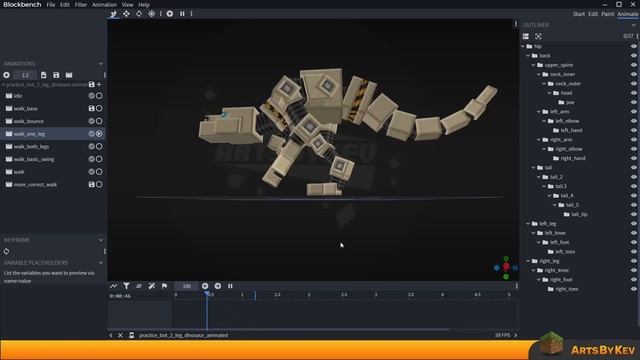This screenshot has width=640, height=360.
Task: Collapse the Variable Placeholders panel
Action: pos(101,263)
